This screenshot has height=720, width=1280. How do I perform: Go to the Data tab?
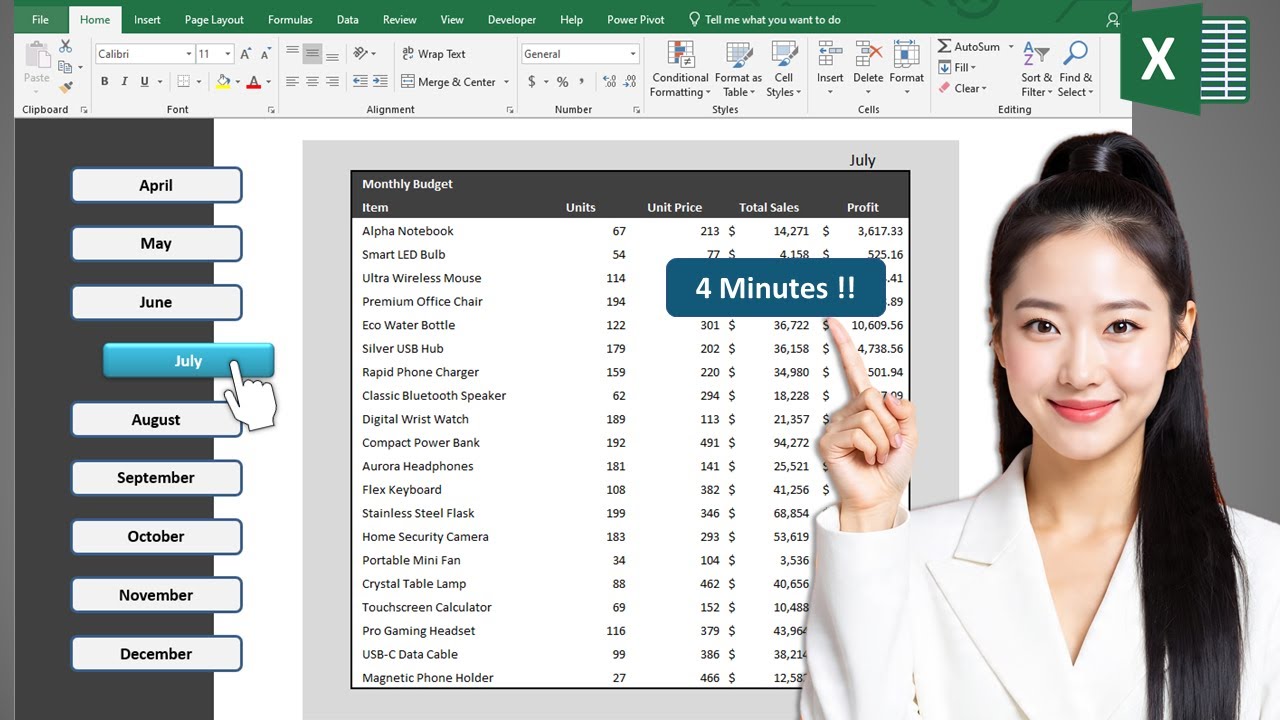(347, 19)
